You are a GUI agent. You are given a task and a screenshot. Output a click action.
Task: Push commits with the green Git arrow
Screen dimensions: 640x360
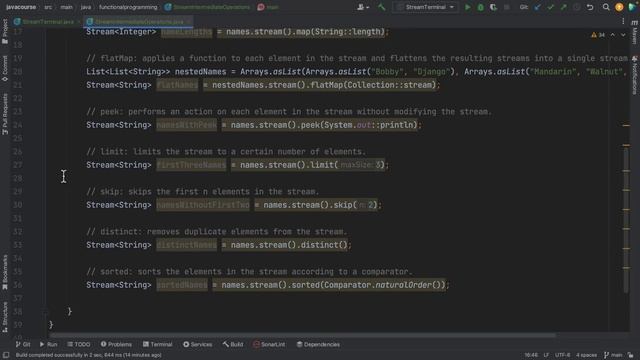coord(564,7)
